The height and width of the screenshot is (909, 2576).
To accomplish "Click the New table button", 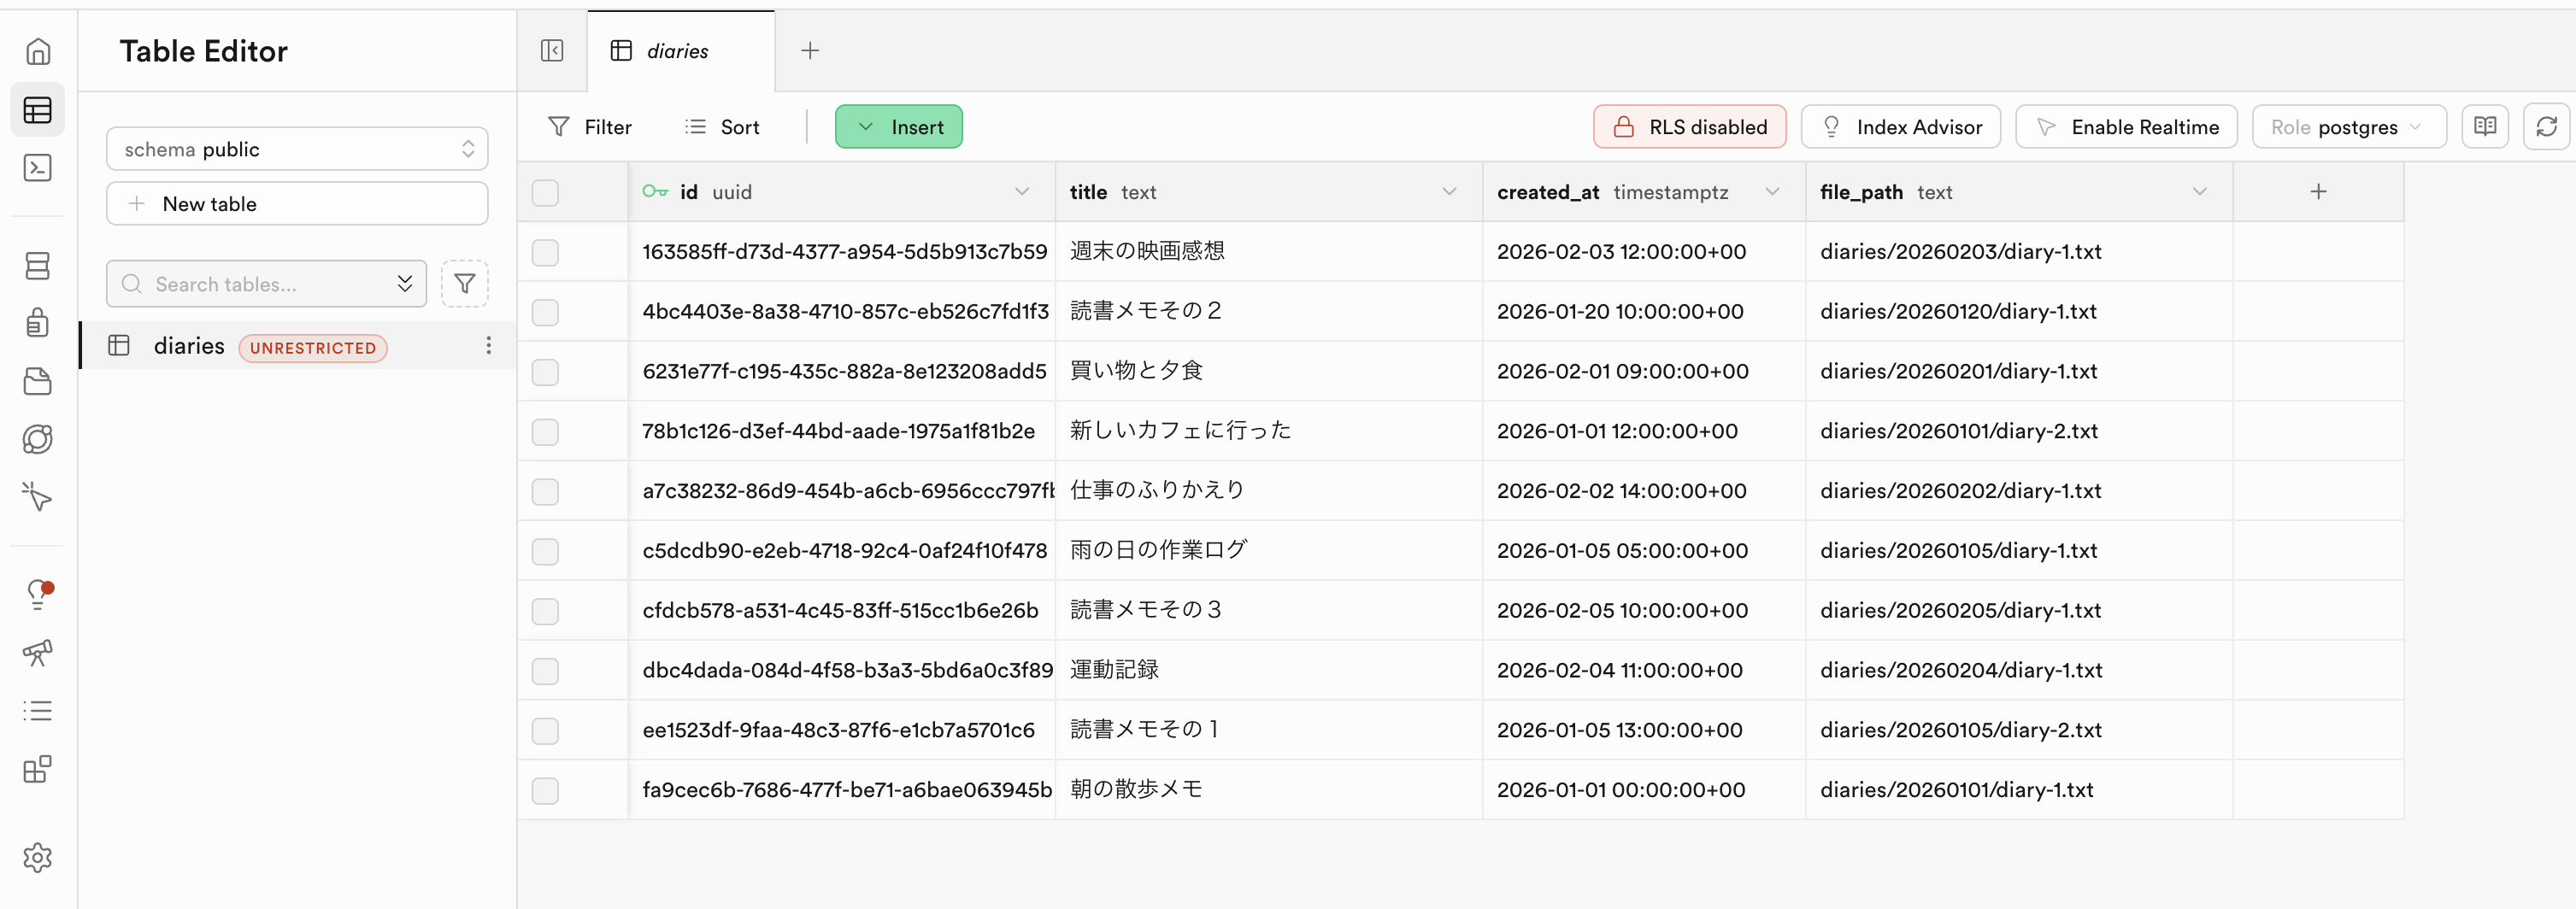I will (x=297, y=204).
